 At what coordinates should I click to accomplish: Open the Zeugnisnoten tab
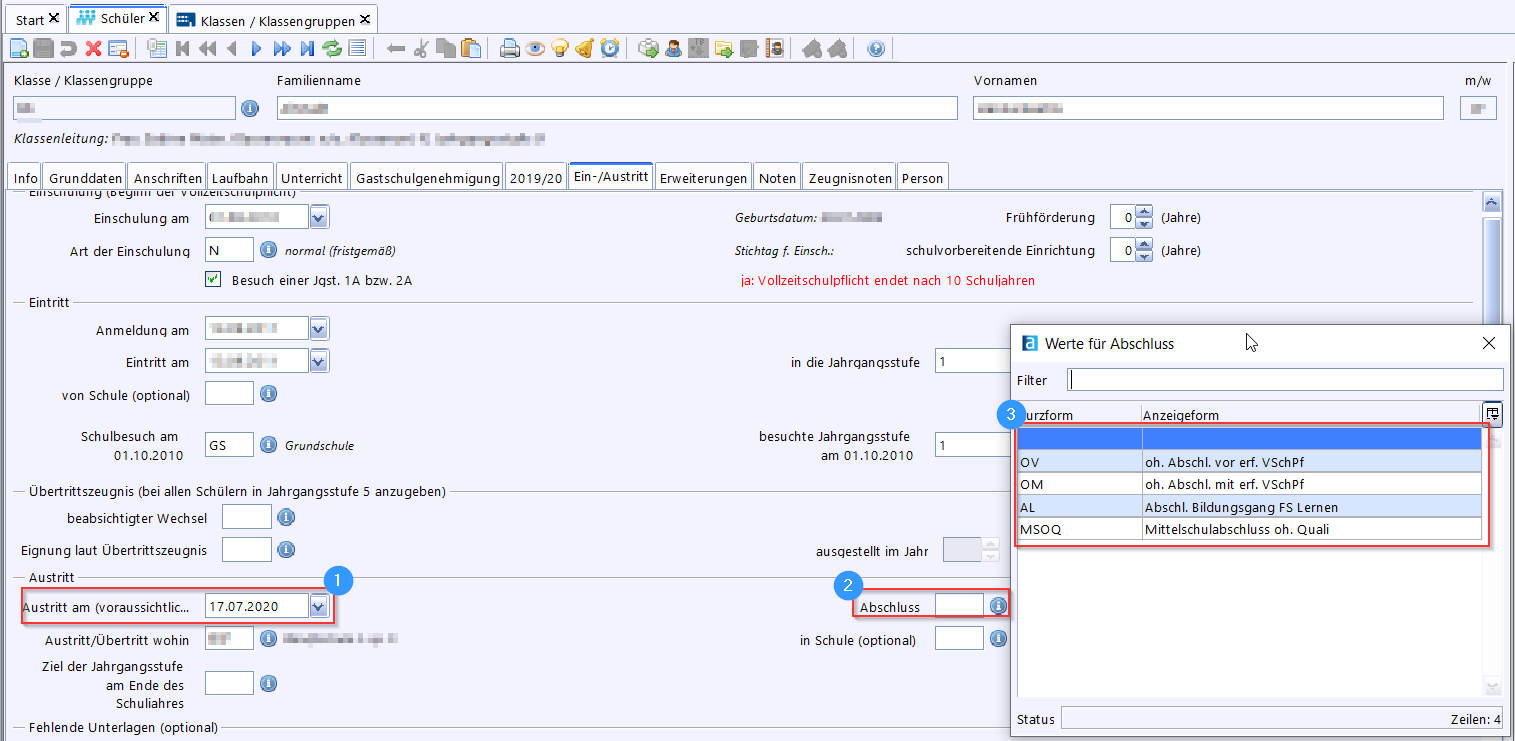pyautogui.click(x=849, y=178)
